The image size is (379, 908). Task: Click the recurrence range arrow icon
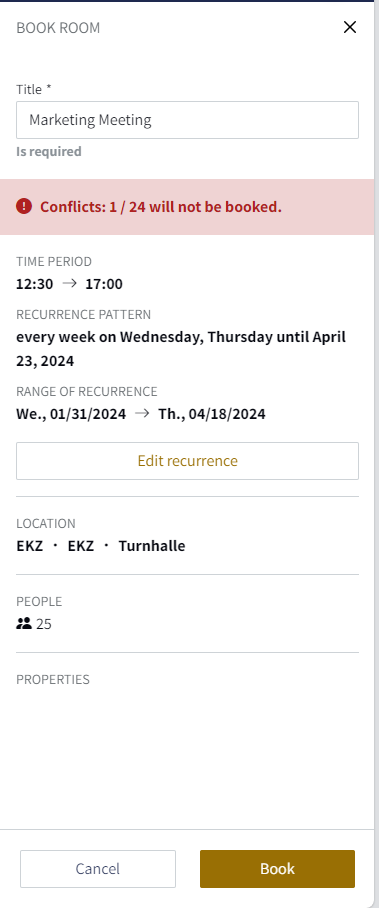(x=142, y=413)
